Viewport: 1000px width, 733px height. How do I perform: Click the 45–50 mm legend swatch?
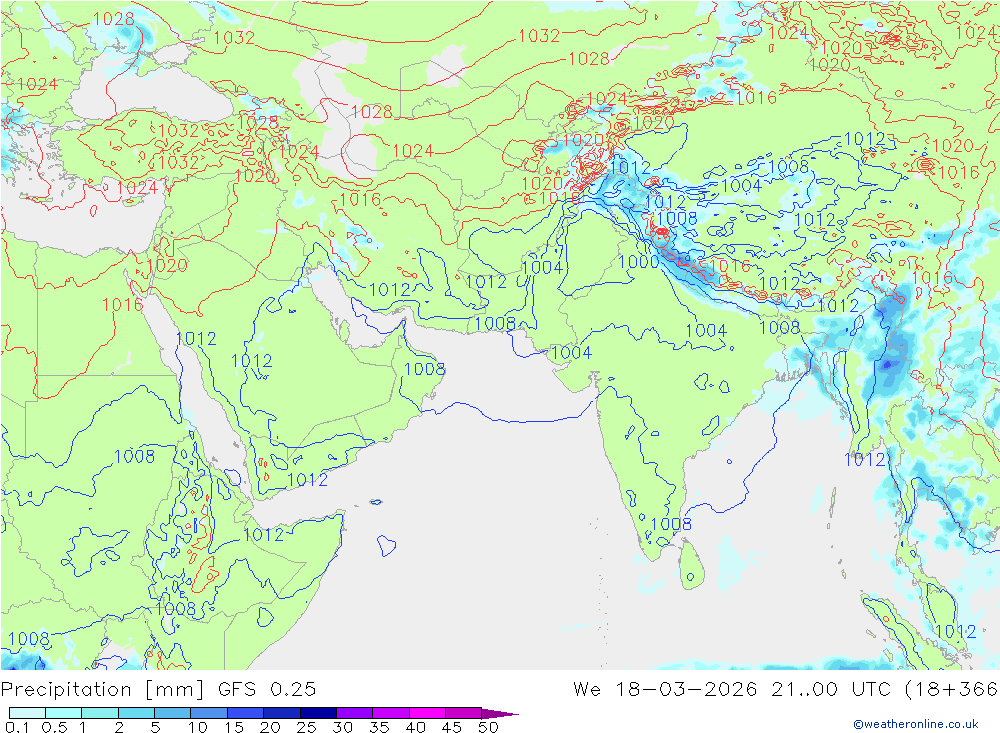[x=464, y=713]
